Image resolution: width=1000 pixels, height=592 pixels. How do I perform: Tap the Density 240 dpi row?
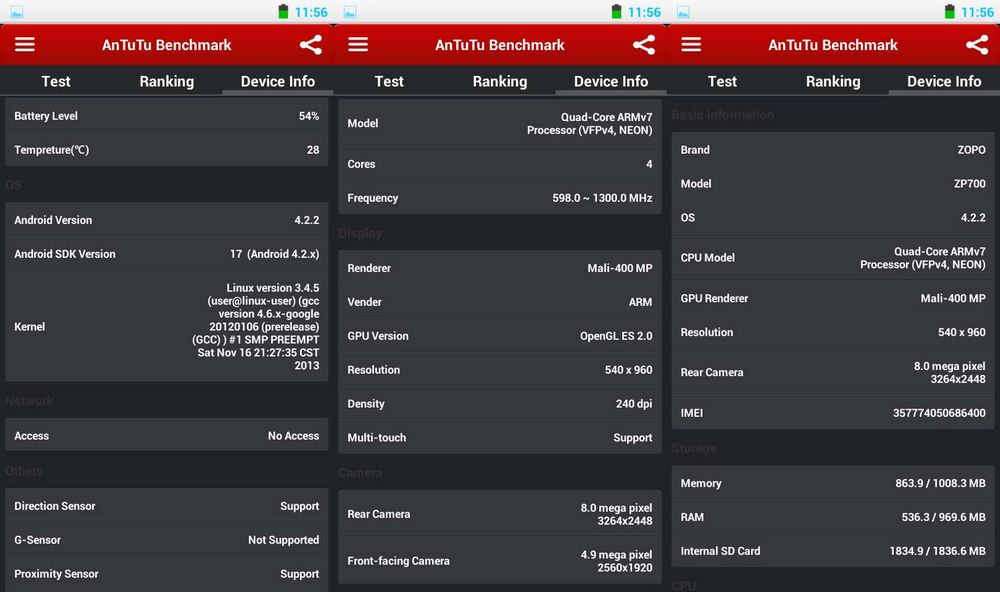(x=500, y=403)
